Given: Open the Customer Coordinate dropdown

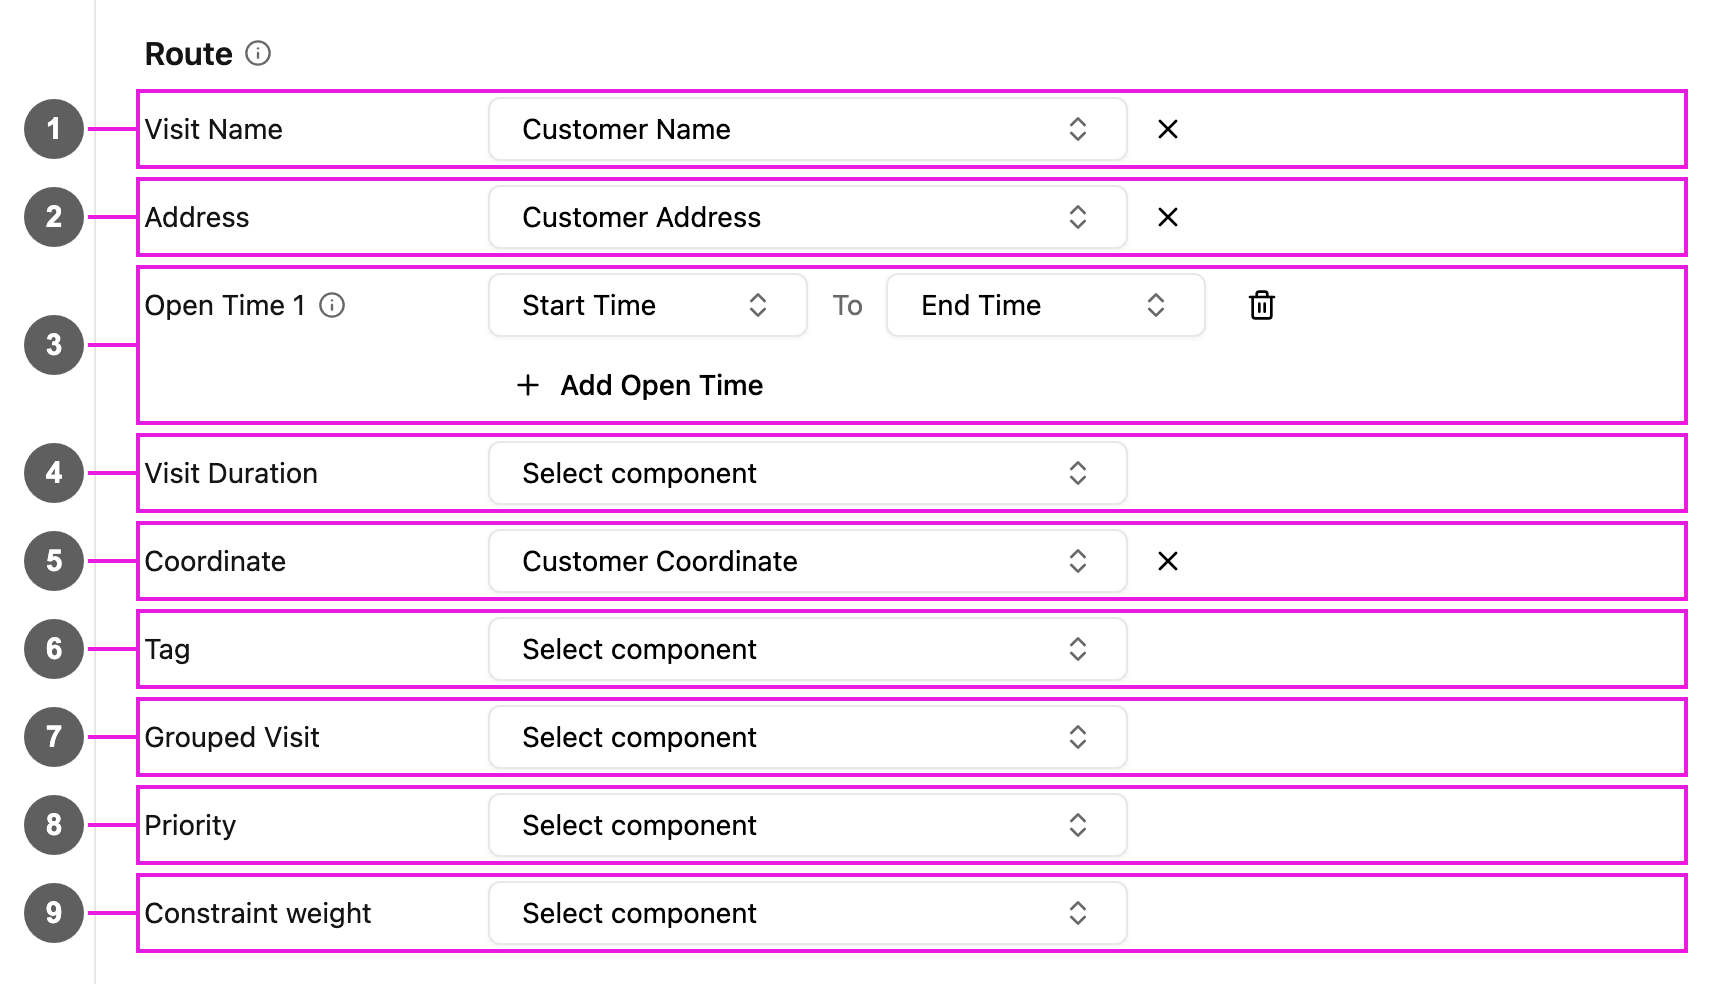Looking at the screenshot, I should coord(808,561).
